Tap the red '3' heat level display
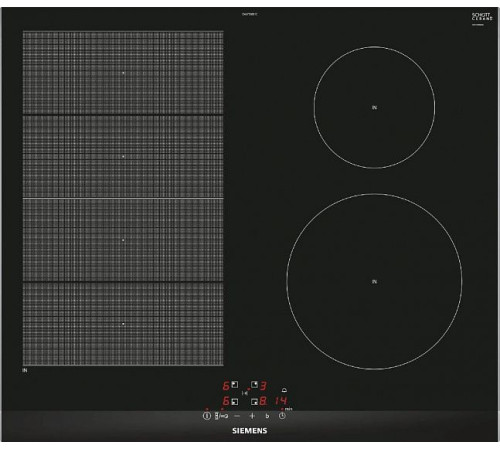The image size is (500, 450). tap(263, 386)
